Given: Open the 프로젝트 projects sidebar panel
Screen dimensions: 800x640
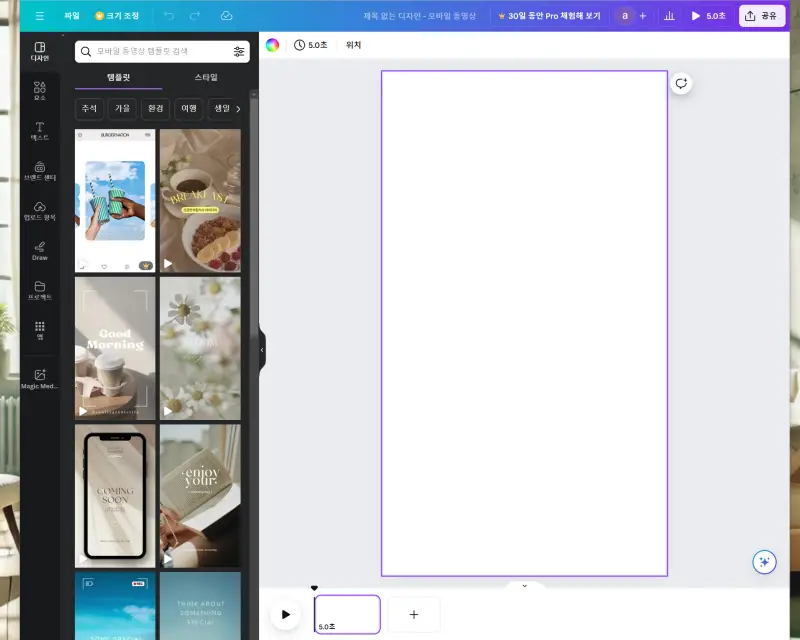Looking at the screenshot, I should click(x=40, y=291).
